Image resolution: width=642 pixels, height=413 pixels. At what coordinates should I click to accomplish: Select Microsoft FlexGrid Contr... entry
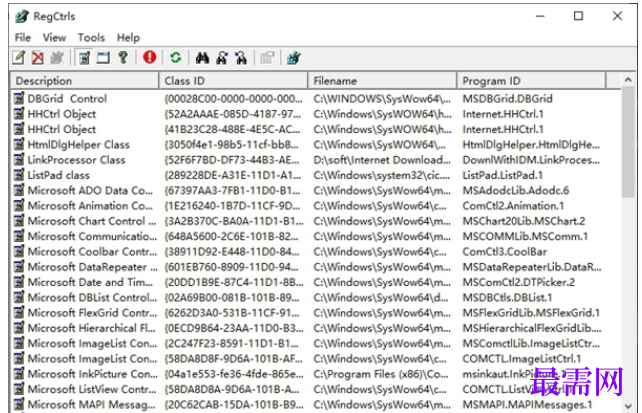[x=92, y=313]
